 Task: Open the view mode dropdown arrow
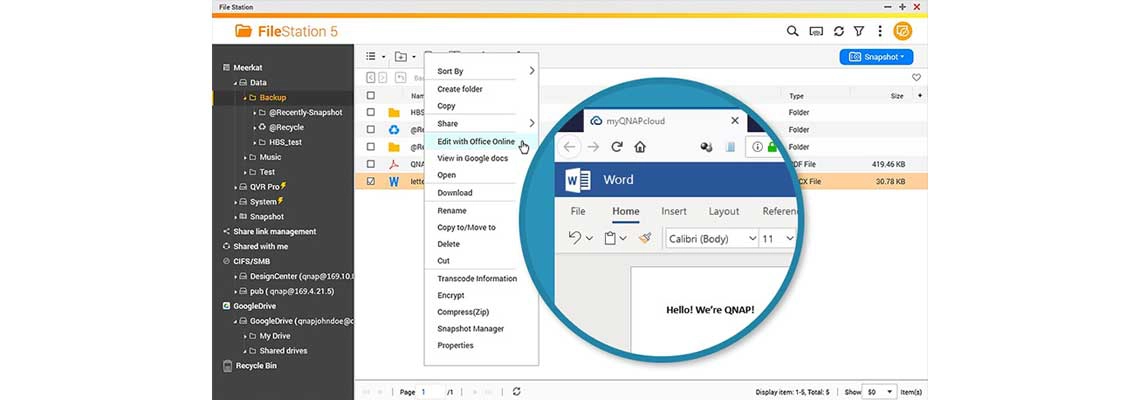(383, 57)
